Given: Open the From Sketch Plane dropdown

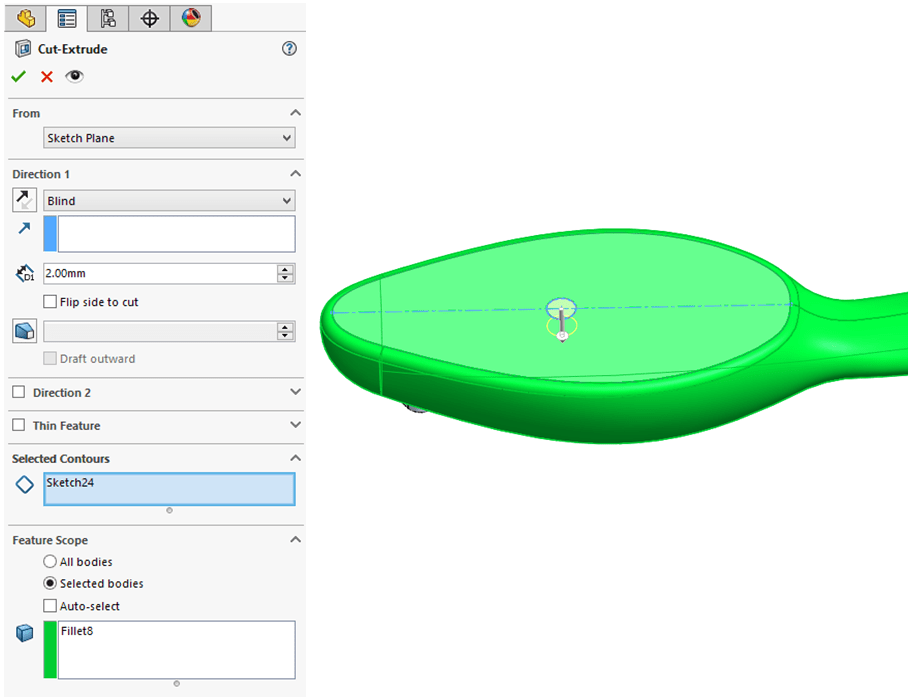Looking at the screenshot, I should point(169,138).
